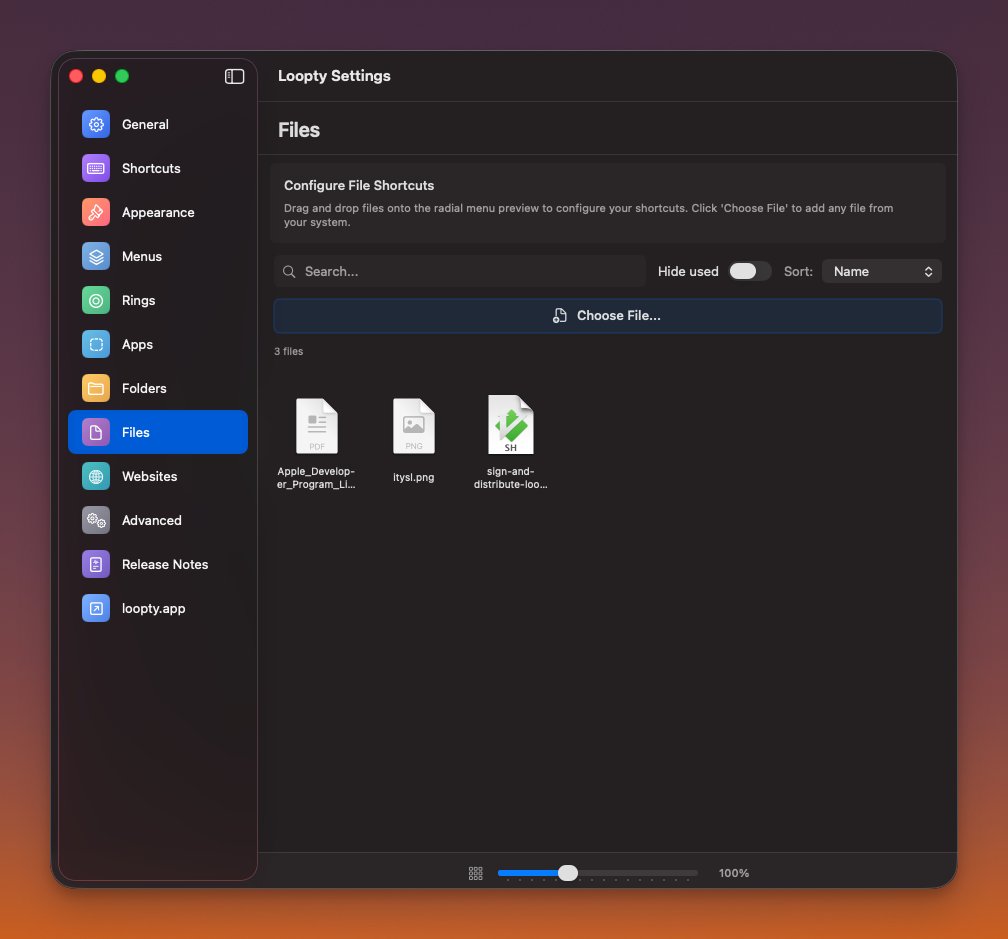Go to Shortcuts settings
Viewport: 1008px width, 939px height.
pyautogui.click(x=151, y=168)
